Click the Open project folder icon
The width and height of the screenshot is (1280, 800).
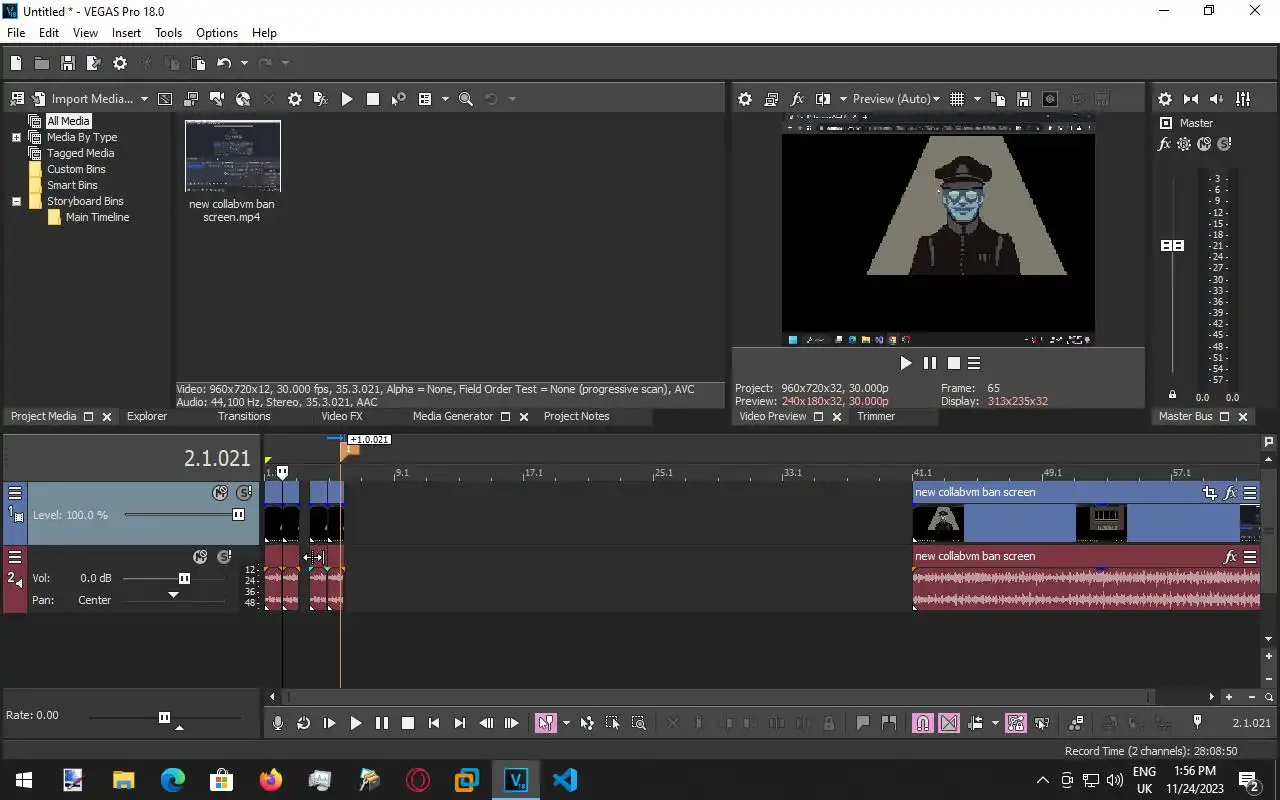pos(42,63)
